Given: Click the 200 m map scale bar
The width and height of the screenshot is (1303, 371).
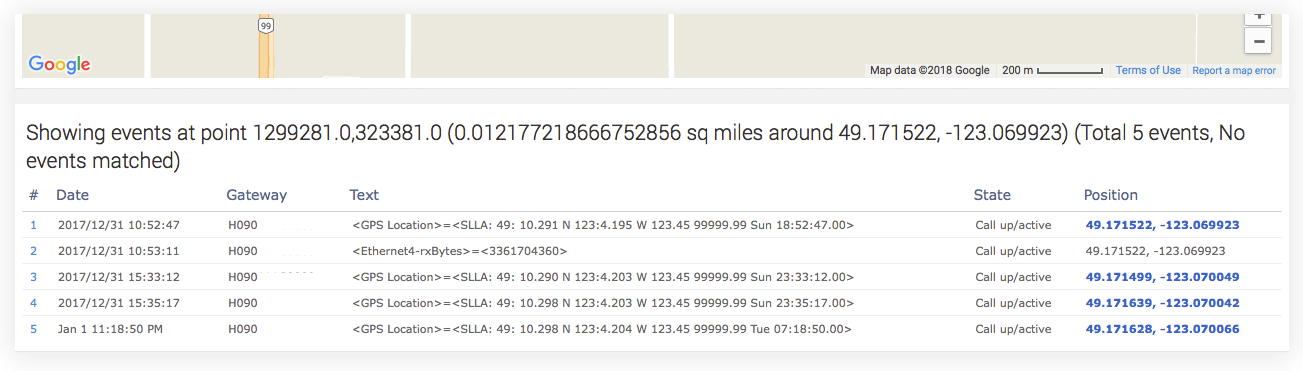Looking at the screenshot, I should pyautogui.click(x=1052, y=71).
